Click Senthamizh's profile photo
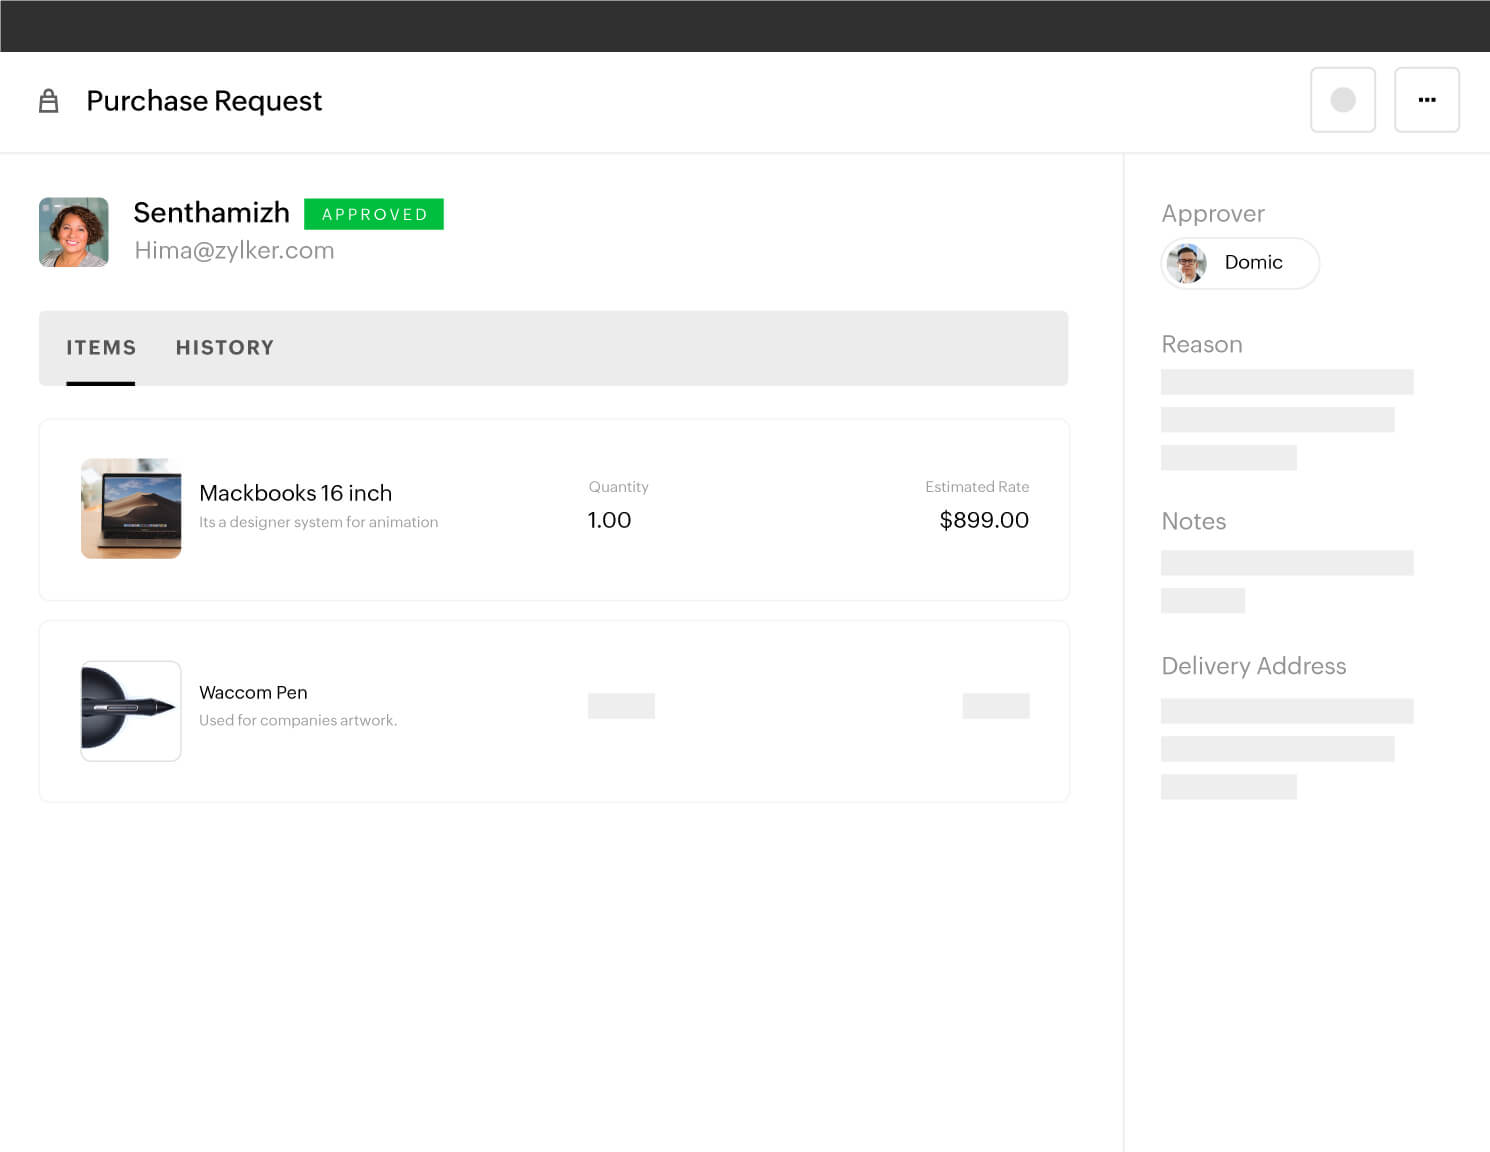1490x1152 pixels. 74,232
